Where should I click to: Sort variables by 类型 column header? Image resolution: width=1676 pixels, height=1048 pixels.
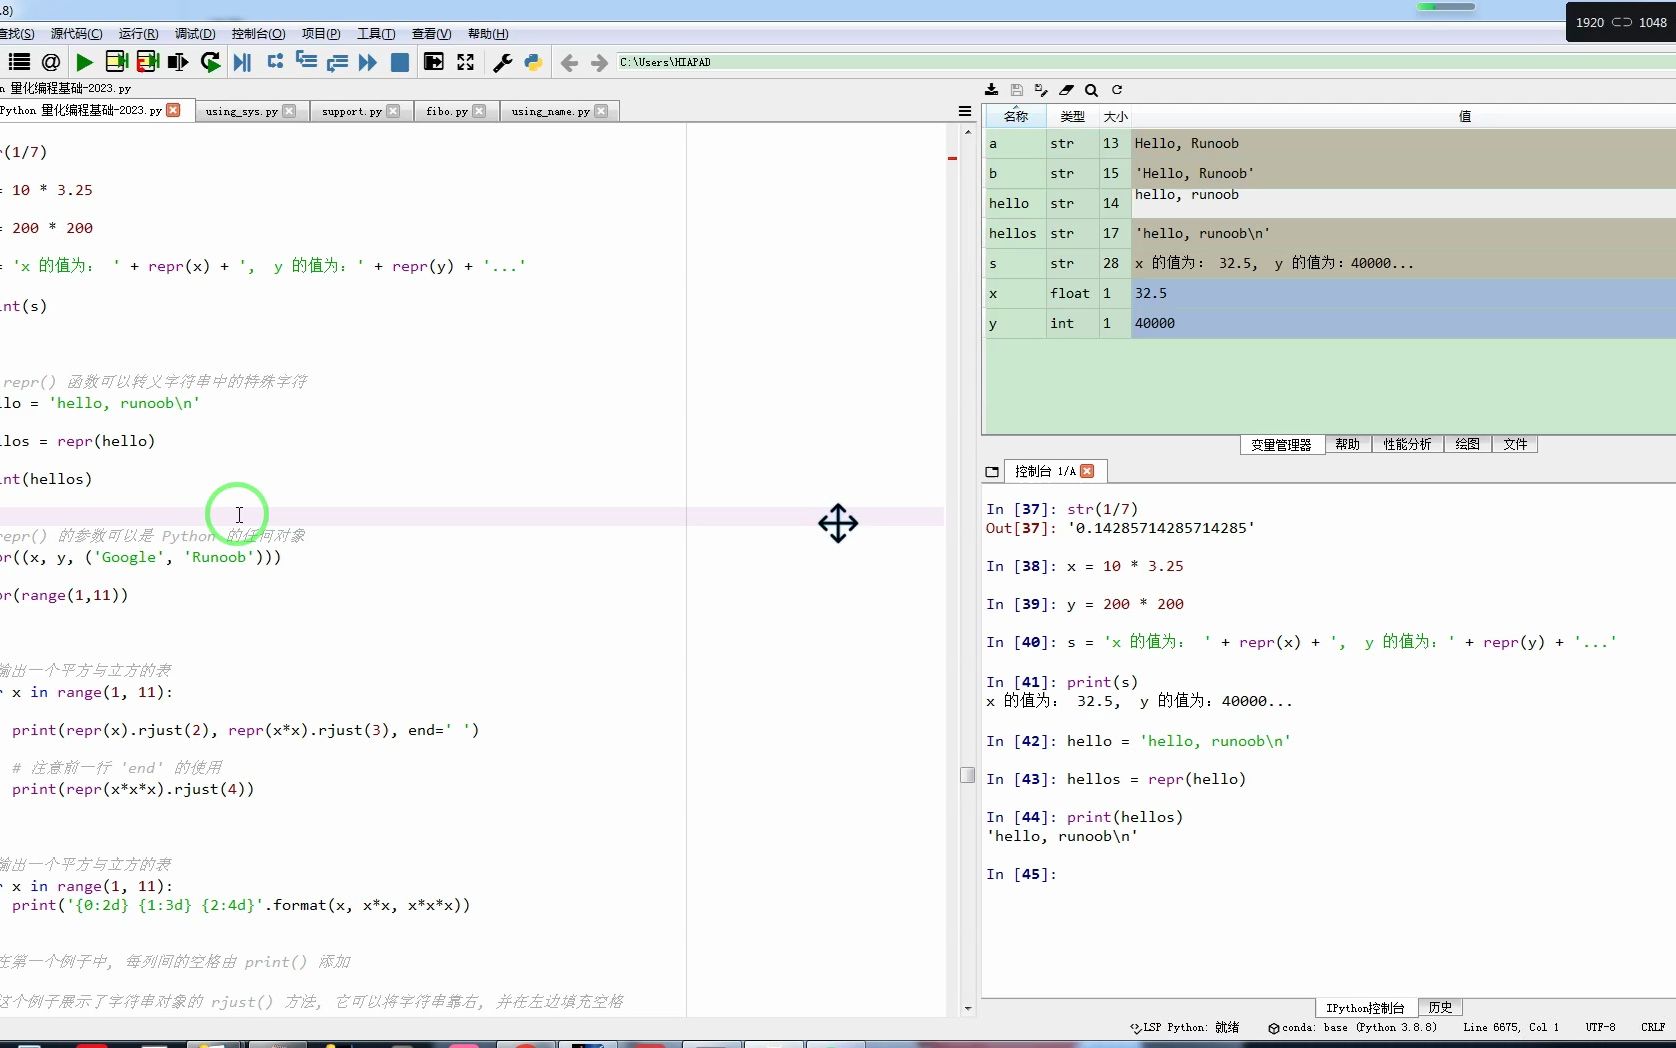click(1072, 116)
